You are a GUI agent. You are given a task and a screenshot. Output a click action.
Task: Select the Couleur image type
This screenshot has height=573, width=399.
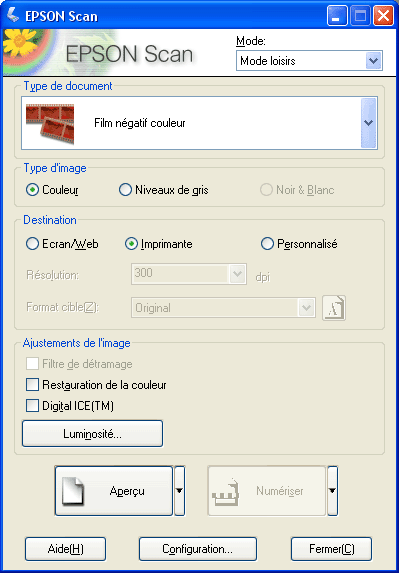[x=52, y=190]
